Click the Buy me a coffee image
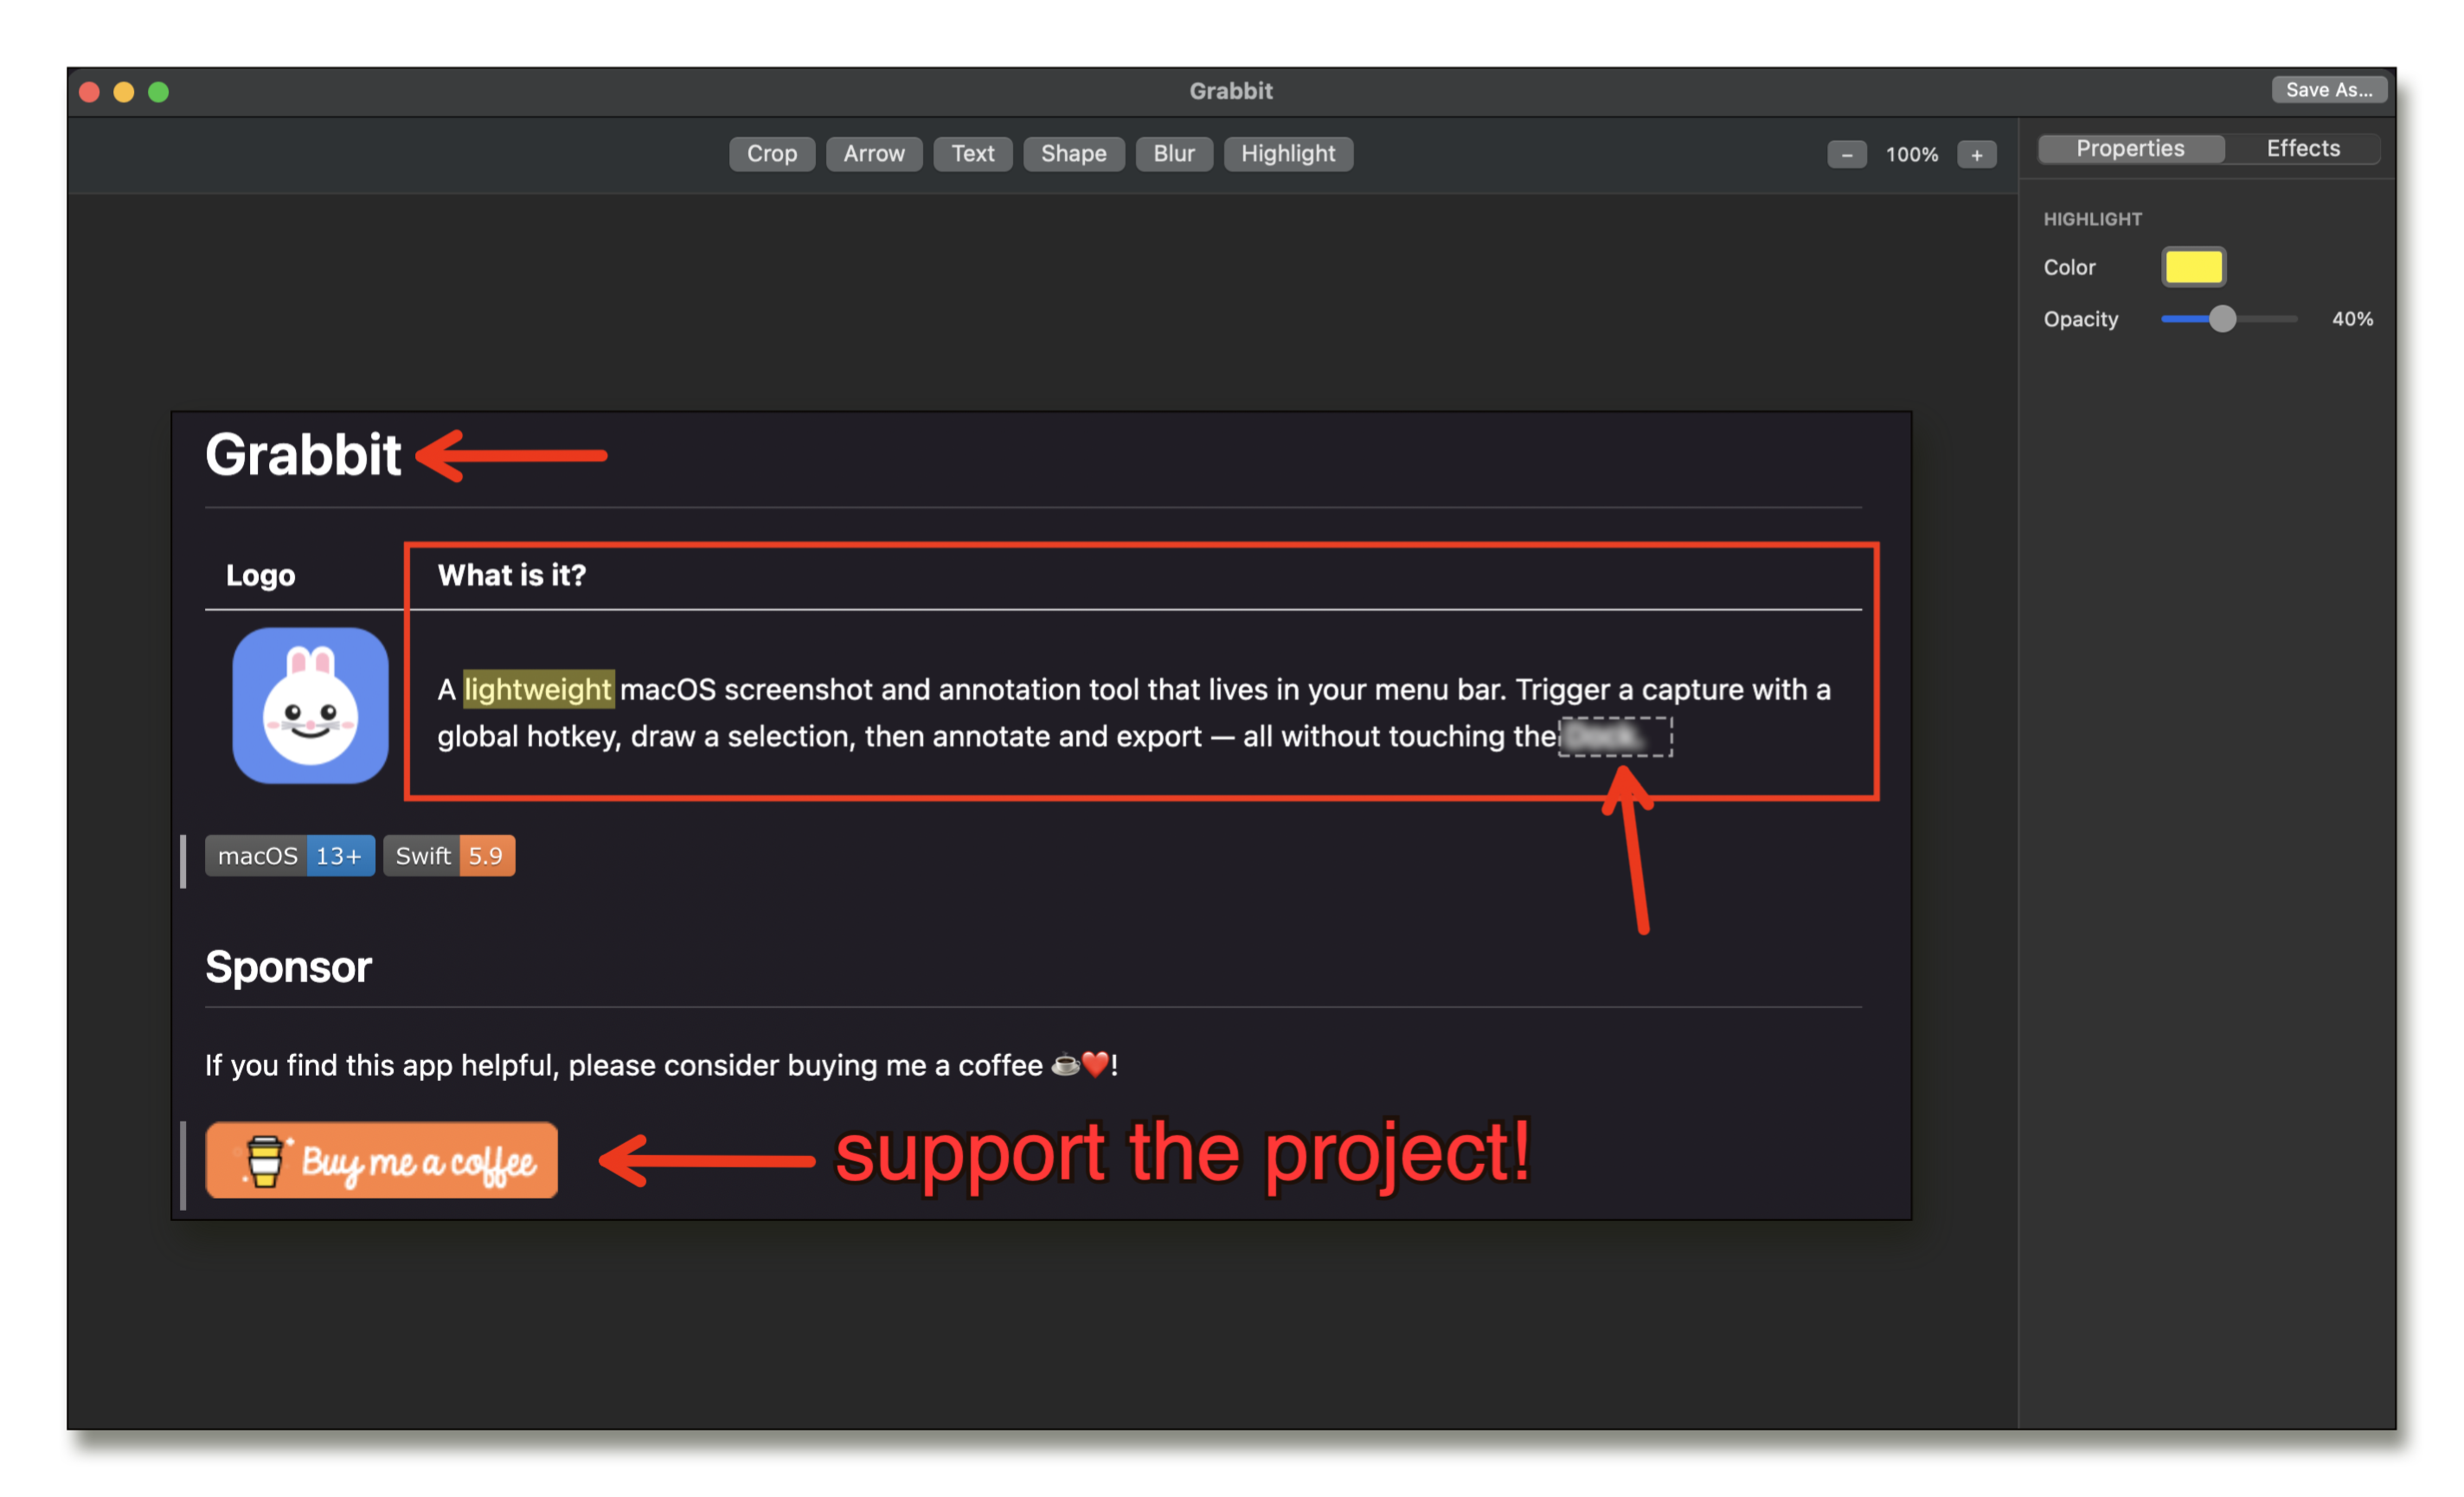Viewport: 2464px width, 1497px height. (x=381, y=1160)
